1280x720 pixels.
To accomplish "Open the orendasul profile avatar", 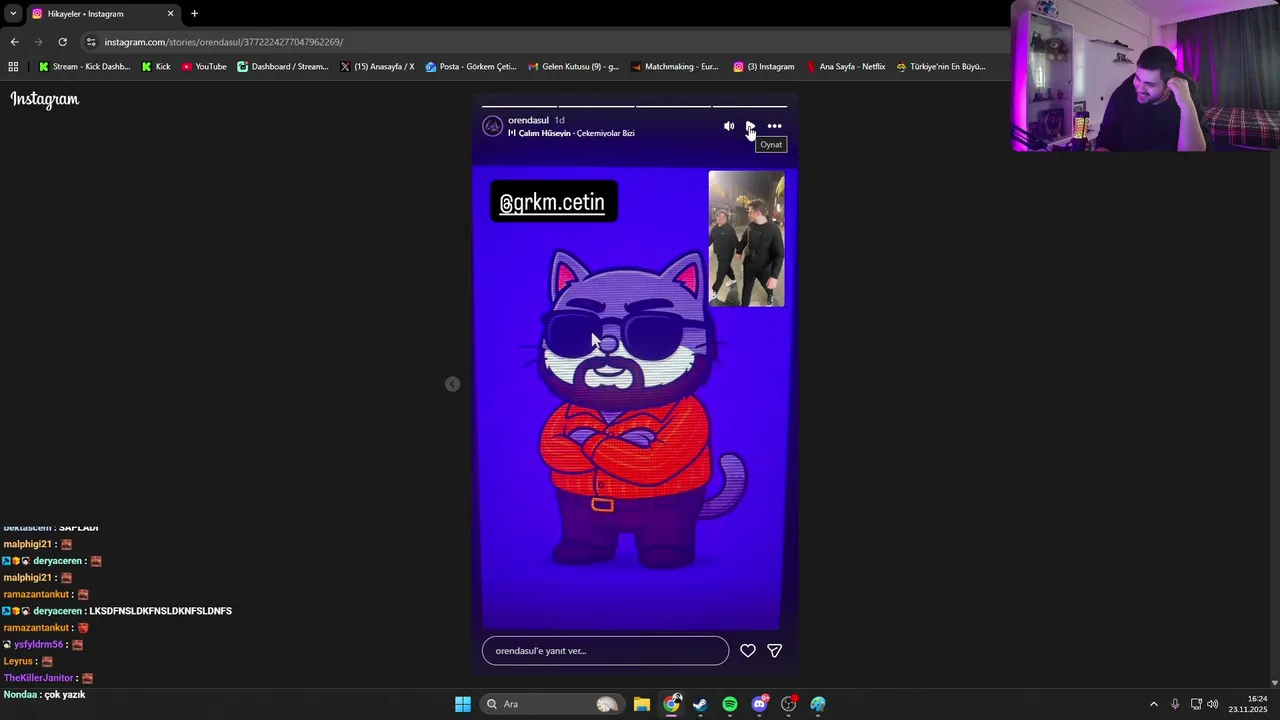I will [x=492, y=126].
